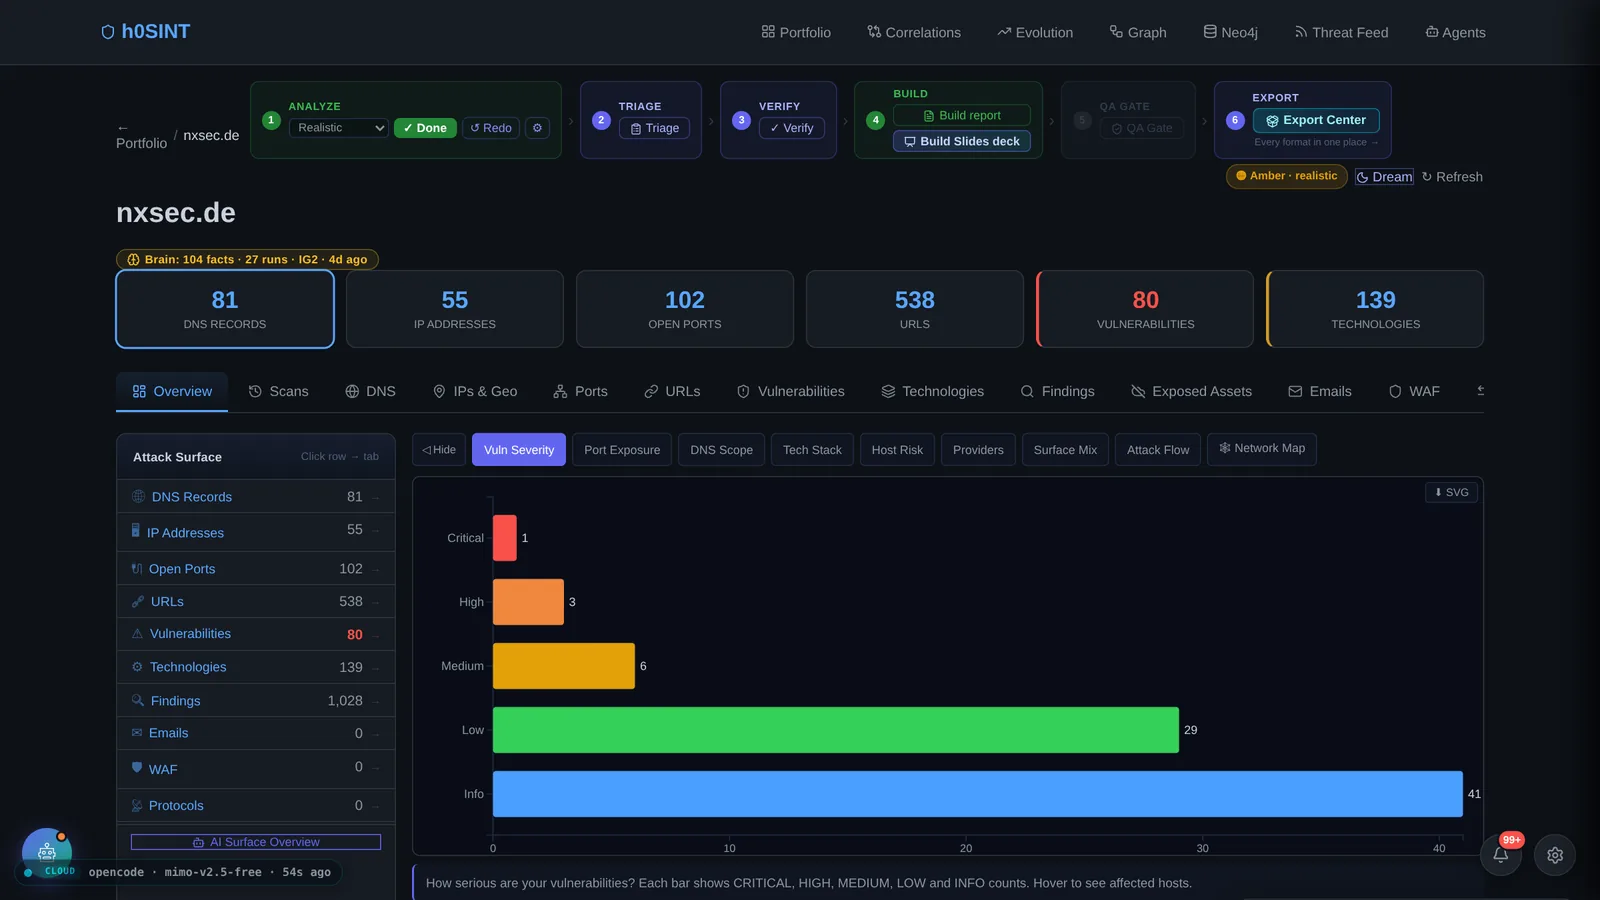Expand the Protocols row arrow
Screen dimensions: 1600x900
pos(377,806)
